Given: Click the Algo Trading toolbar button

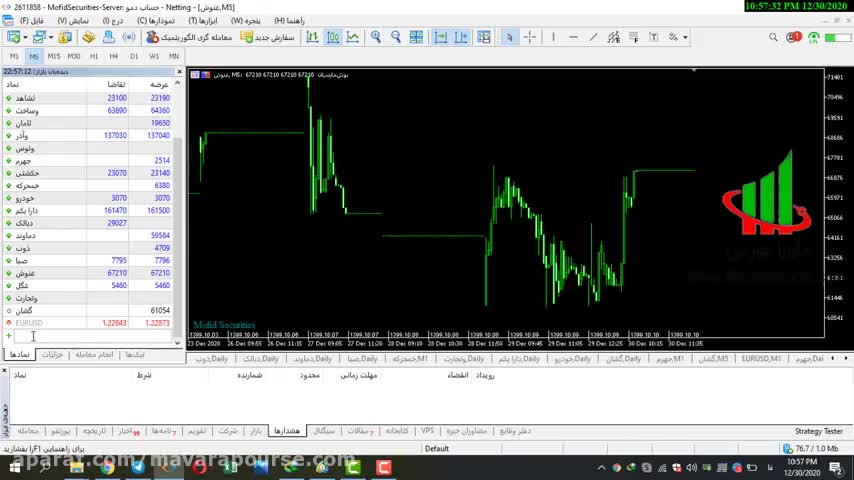Looking at the screenshot, I should click(x=190, y=37).
